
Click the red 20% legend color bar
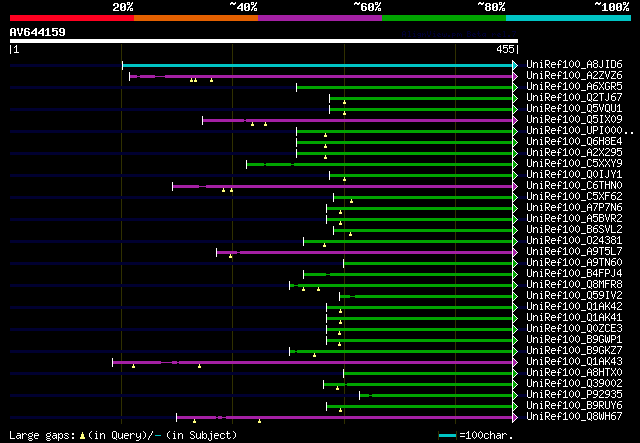pyautogui.click(x=72, y=18)
